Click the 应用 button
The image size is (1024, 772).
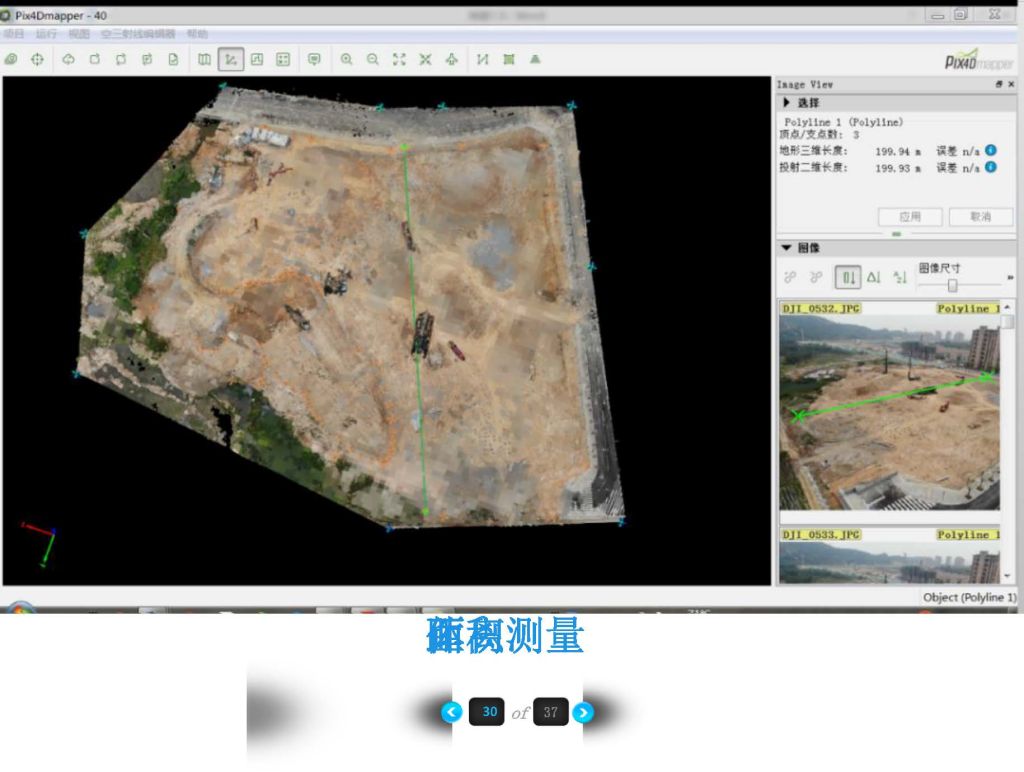coord(909,216)
